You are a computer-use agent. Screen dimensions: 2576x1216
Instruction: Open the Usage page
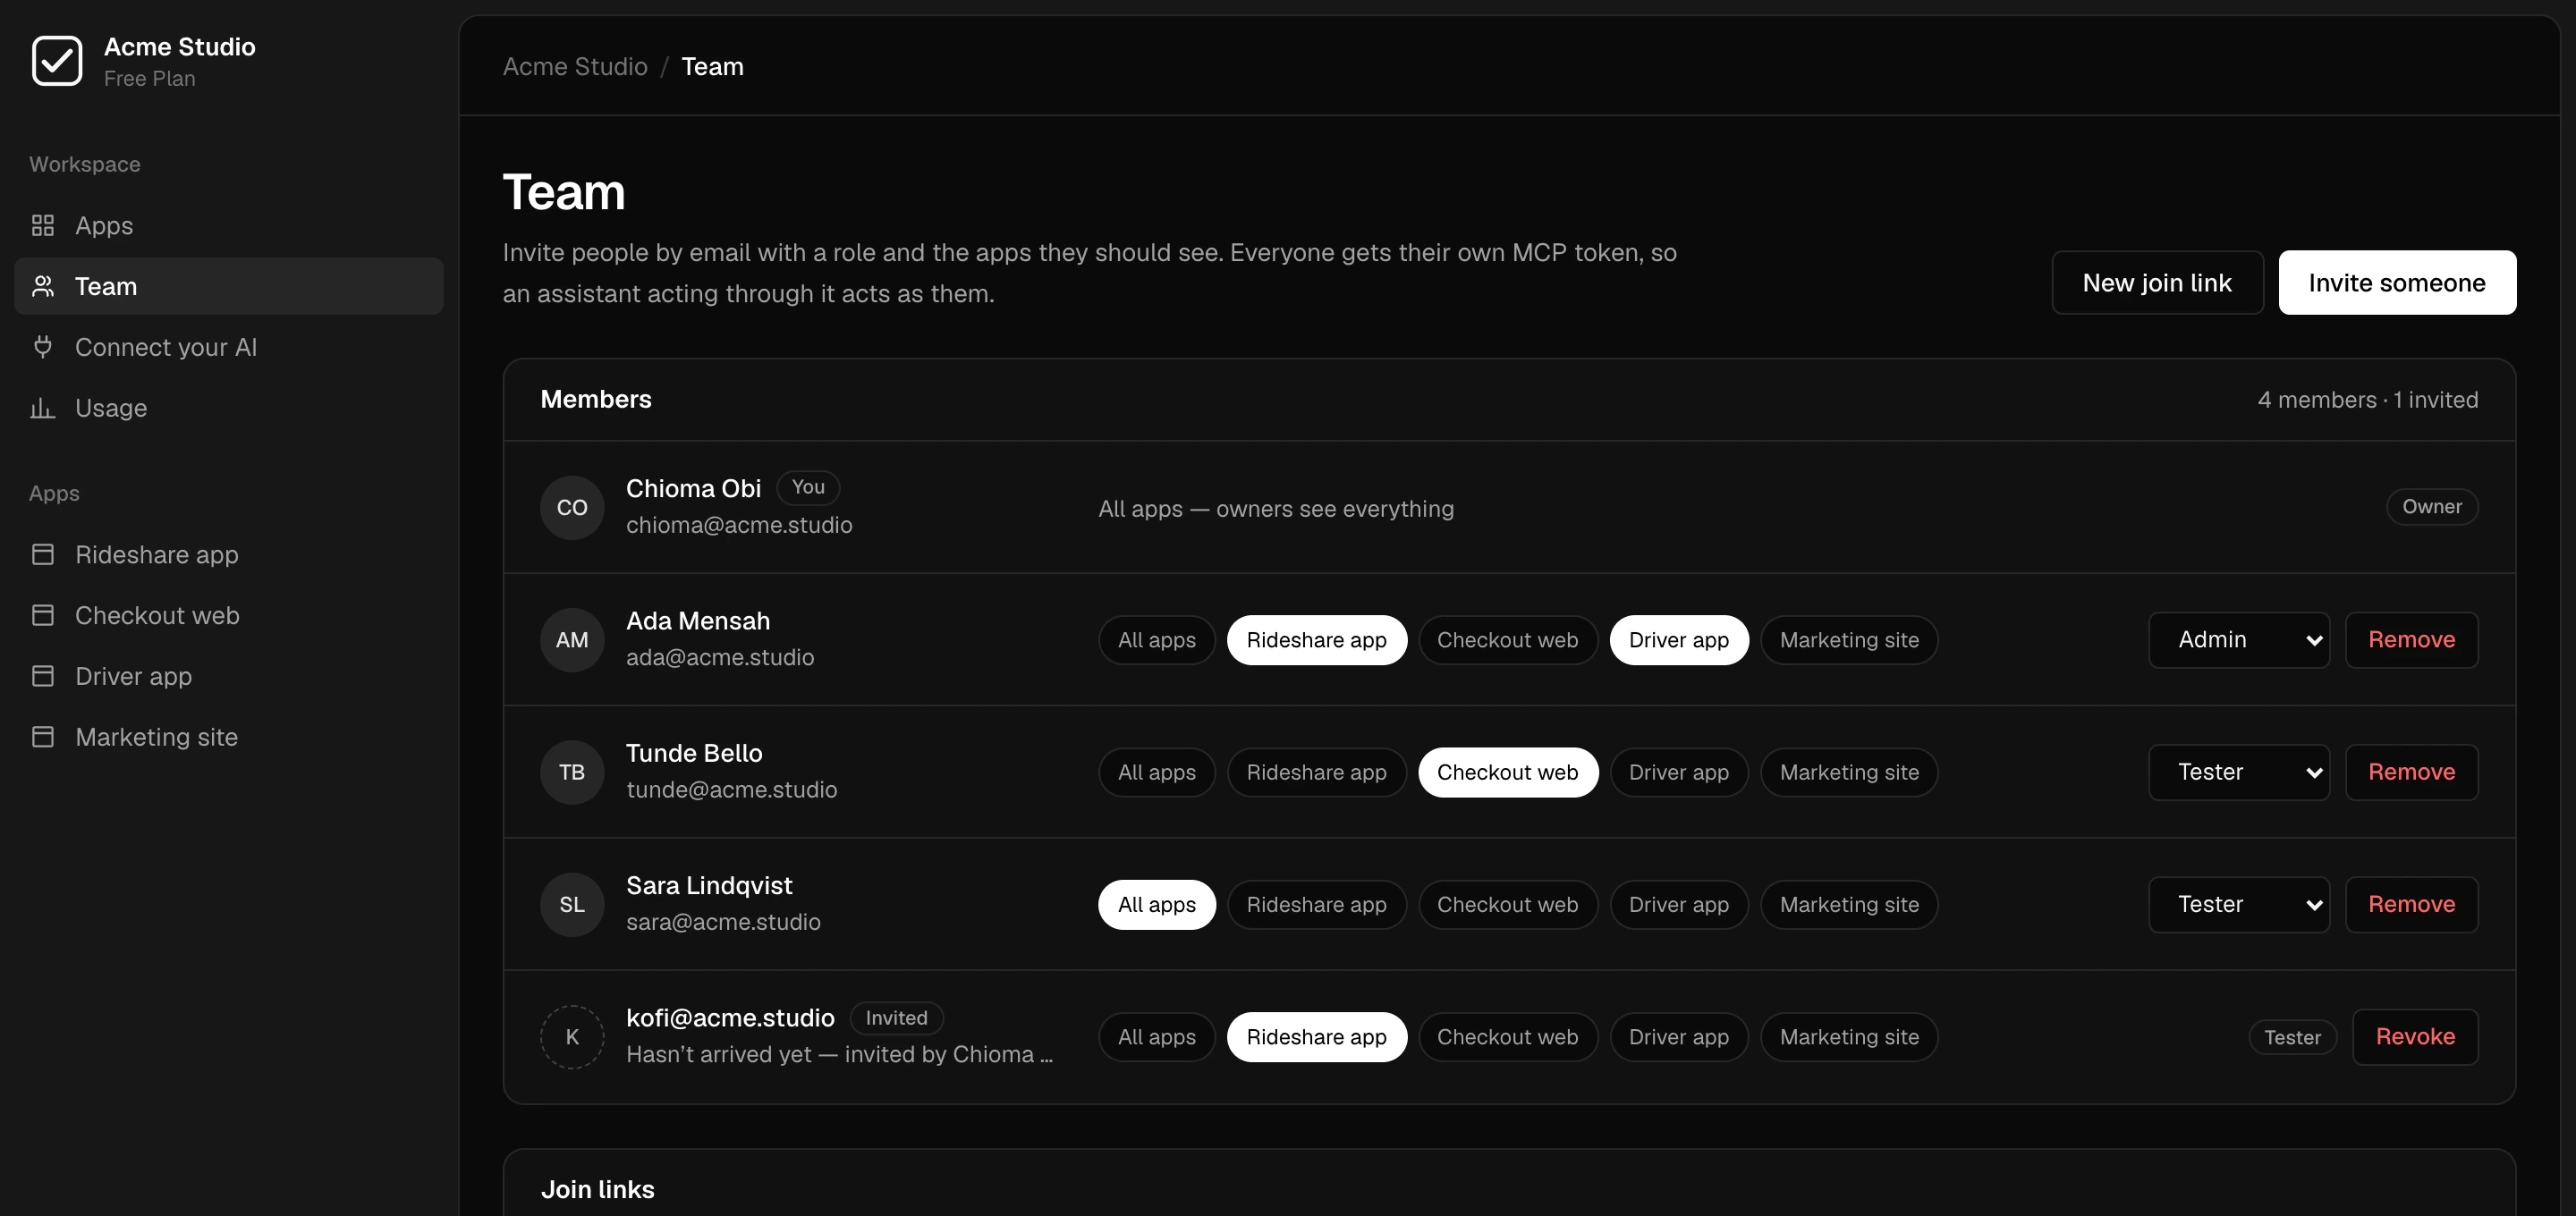tap(228, 408)
